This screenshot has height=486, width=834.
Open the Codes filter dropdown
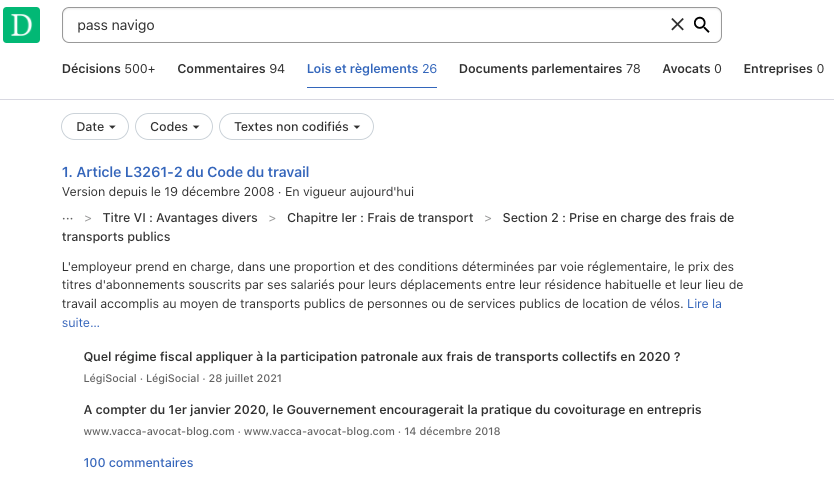pyautogui.click(x=174, y=127)
